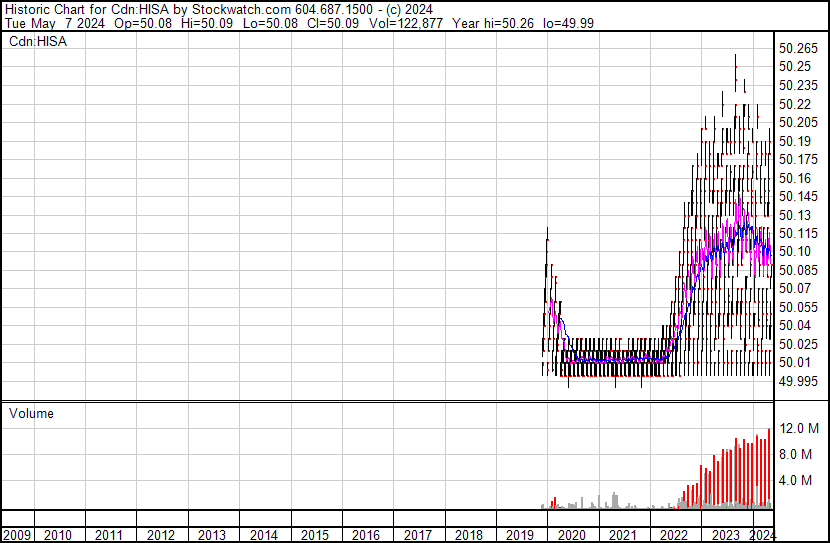Click the 50.19 price axis label
The height and width of the screenshot is (543, 830).
pos(795,141)
